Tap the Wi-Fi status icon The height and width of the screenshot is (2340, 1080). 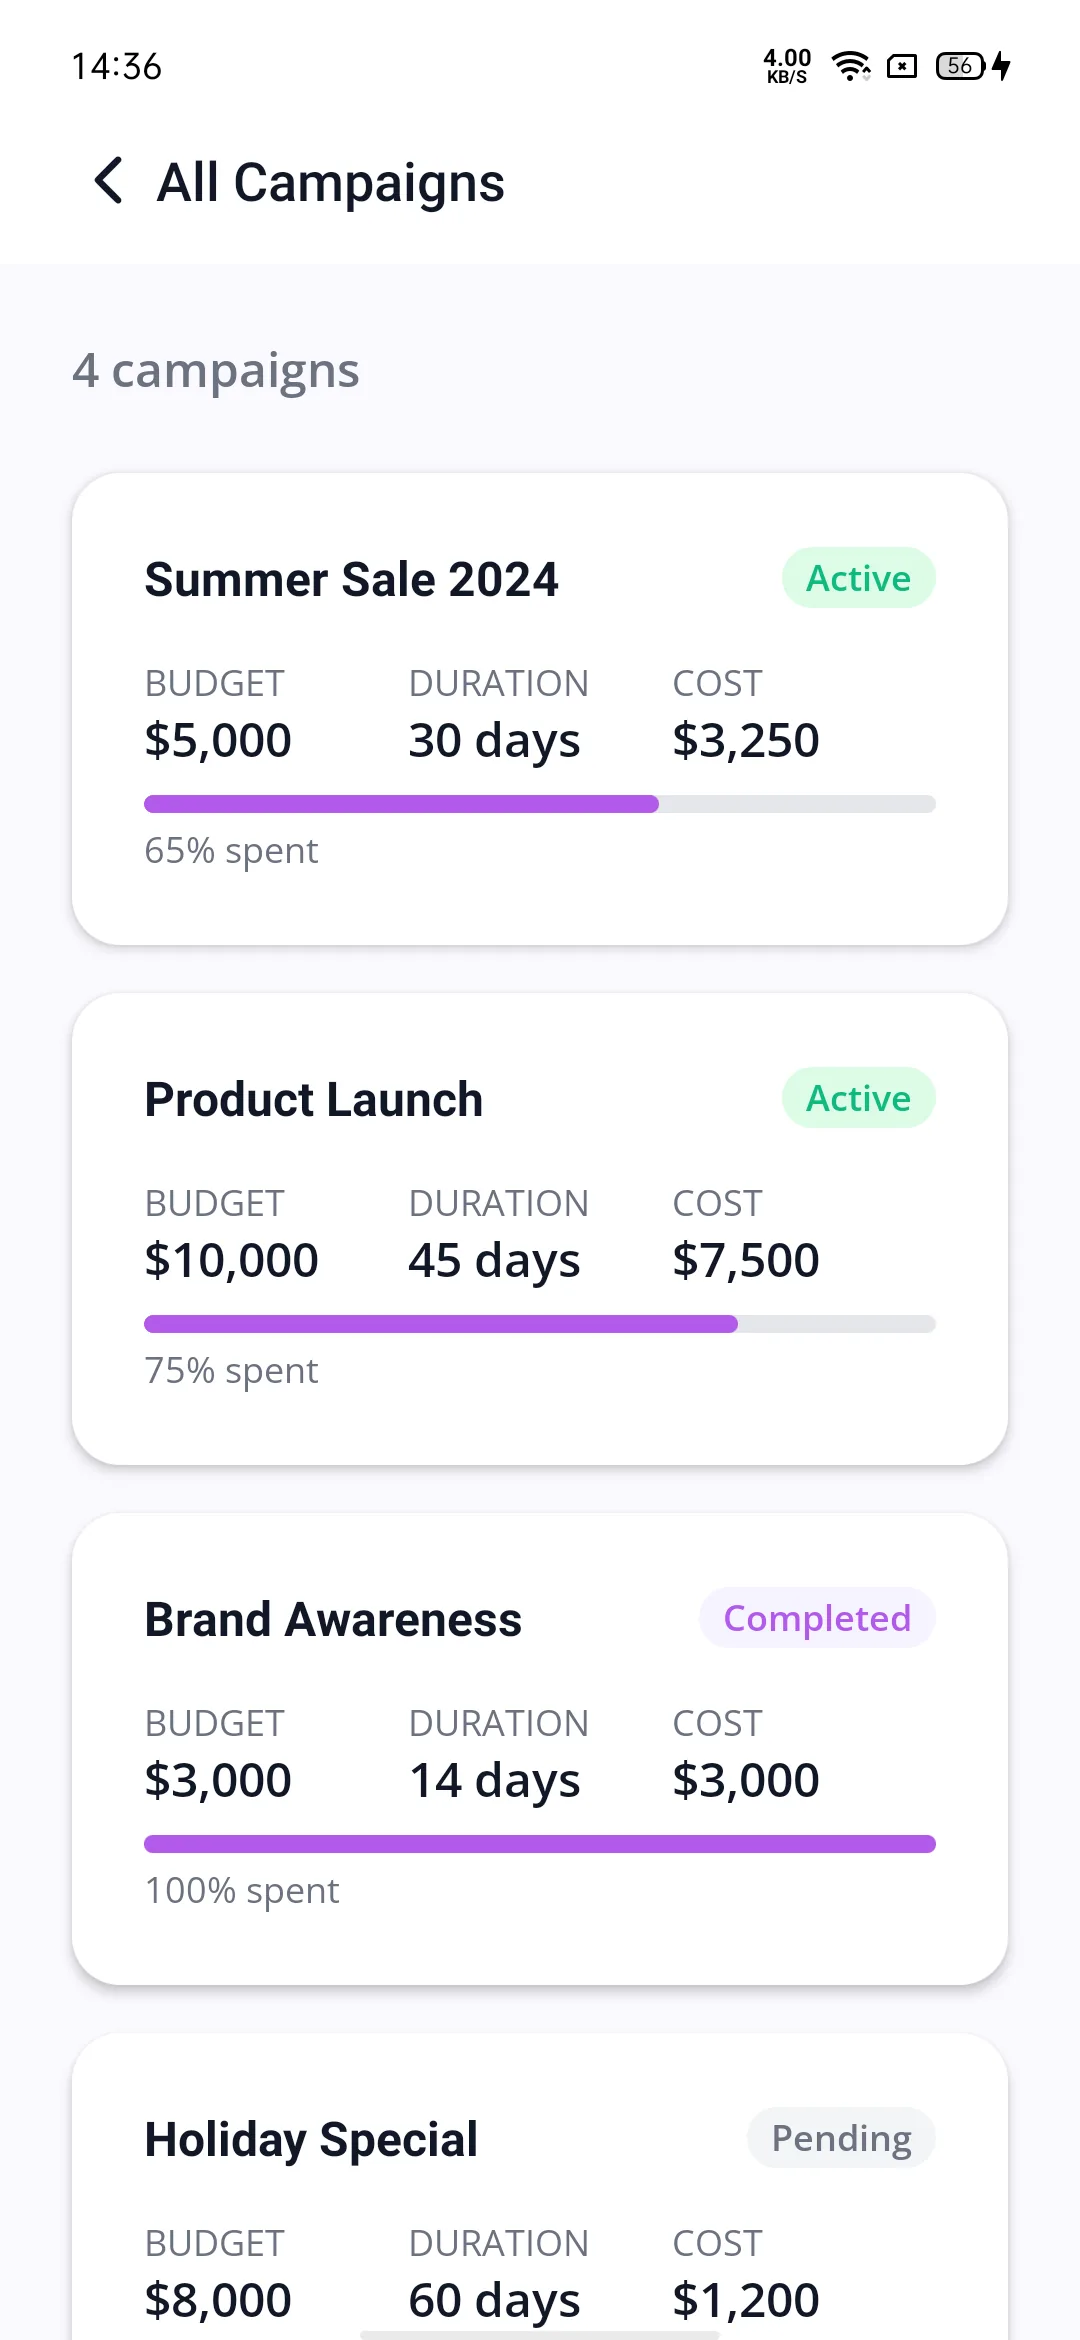(851, 66)
